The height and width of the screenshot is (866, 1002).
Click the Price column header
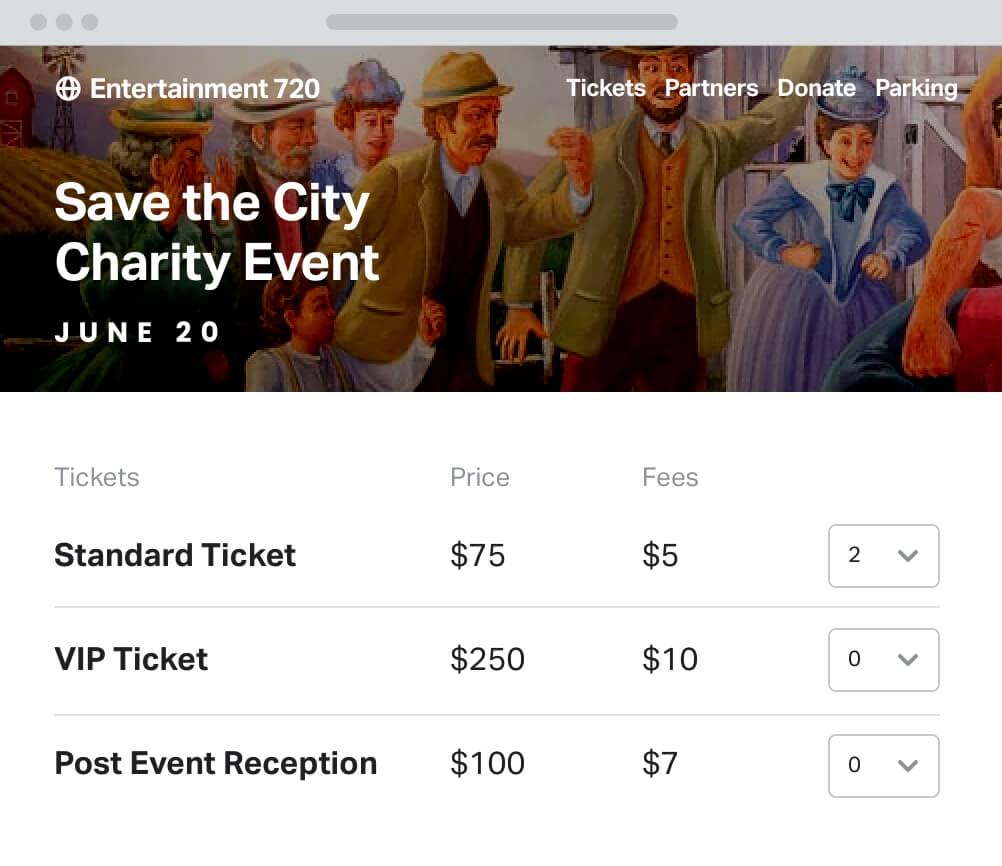click(x=480, y=477)
